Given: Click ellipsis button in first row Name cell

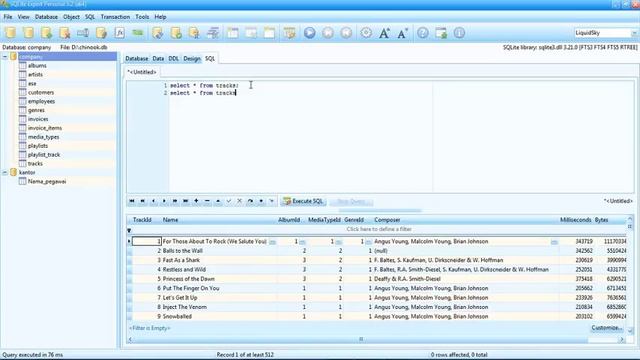Looking at the screenshot, I should (x=273, y=242).
